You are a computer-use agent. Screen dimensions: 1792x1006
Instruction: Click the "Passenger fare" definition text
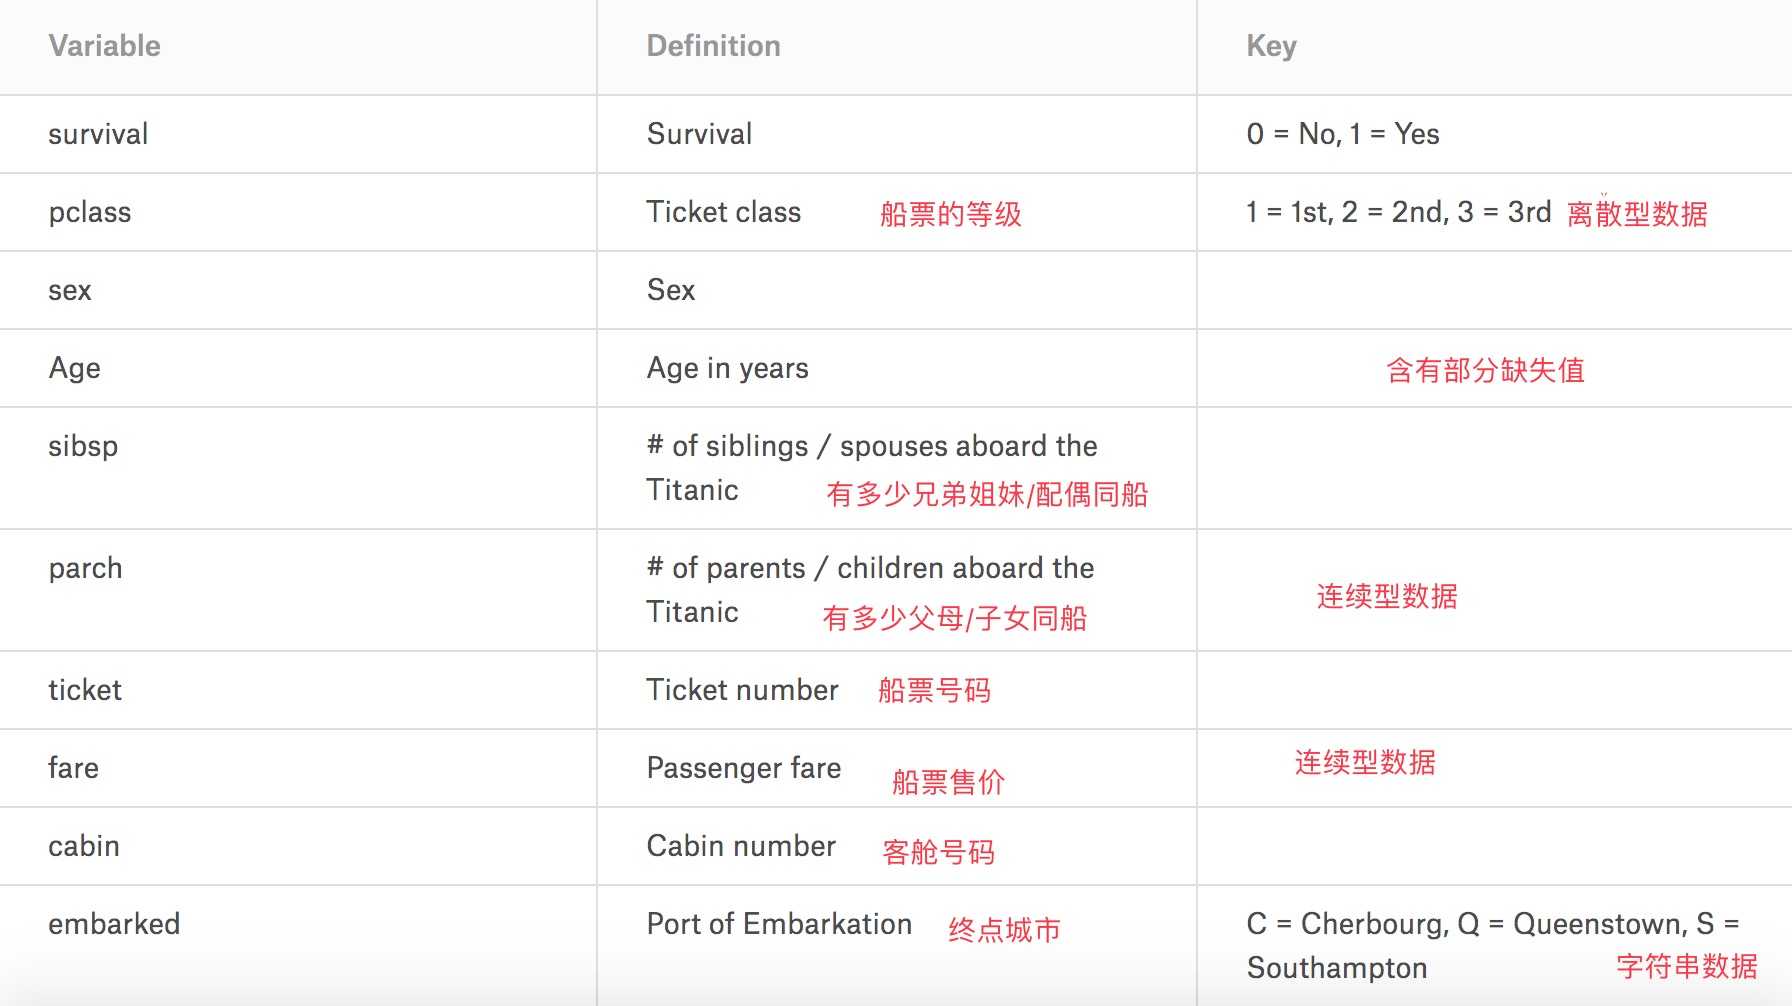(744, 768)
